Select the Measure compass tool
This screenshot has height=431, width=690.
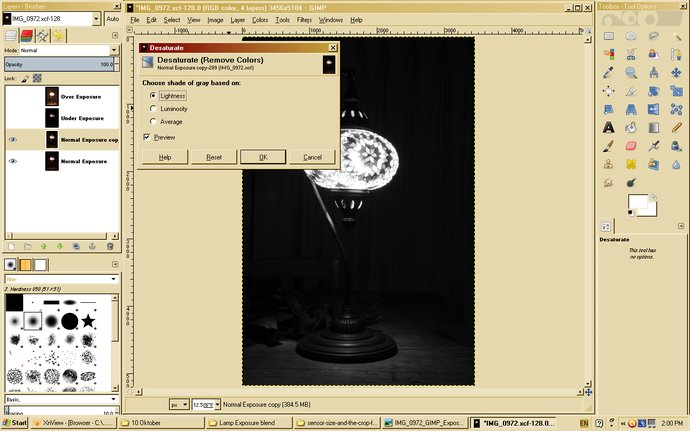pos(653,73)
